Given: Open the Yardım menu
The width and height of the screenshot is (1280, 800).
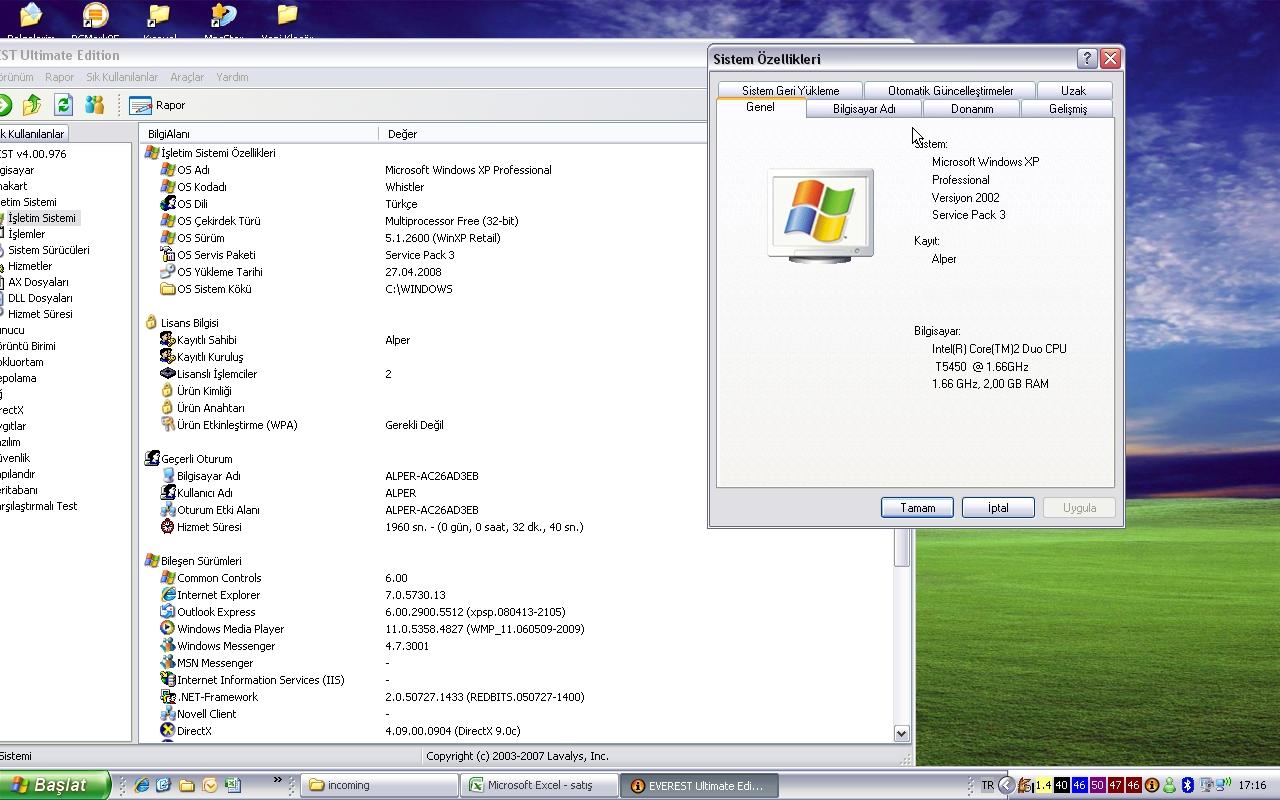Looking at the screenshot, I should pyautogui.click(x=232, y=77).
